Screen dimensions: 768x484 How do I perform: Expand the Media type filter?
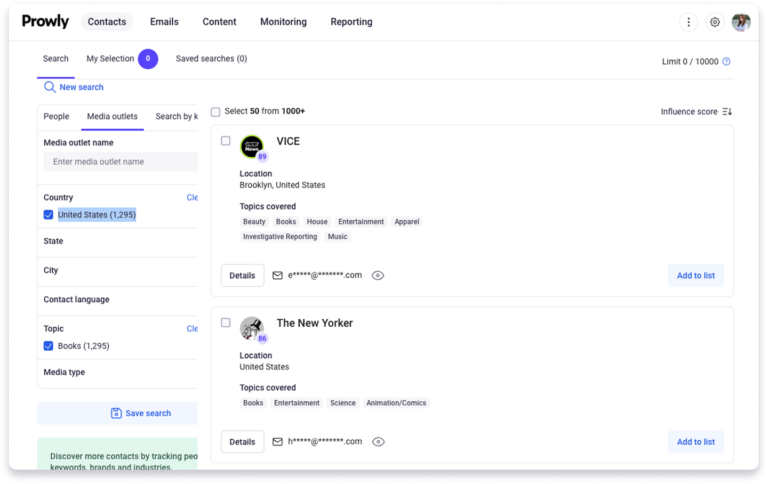coord(64,372)
